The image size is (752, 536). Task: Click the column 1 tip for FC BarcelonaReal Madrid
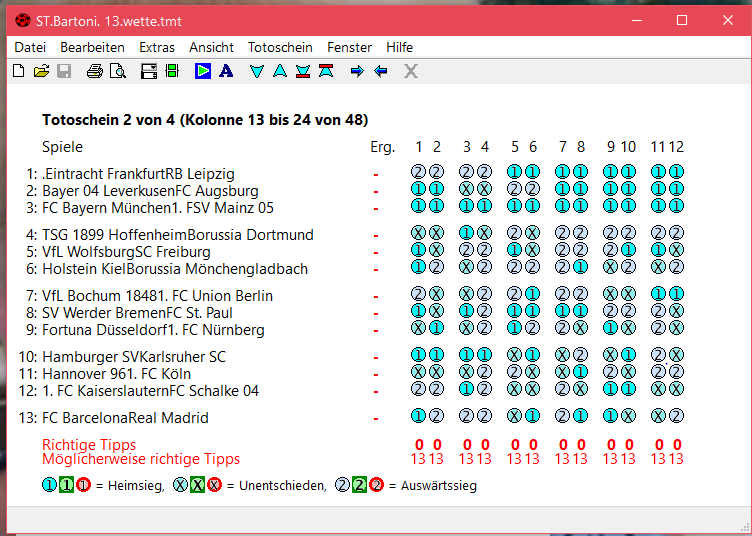pyautogui.click(x=418, y=416)
